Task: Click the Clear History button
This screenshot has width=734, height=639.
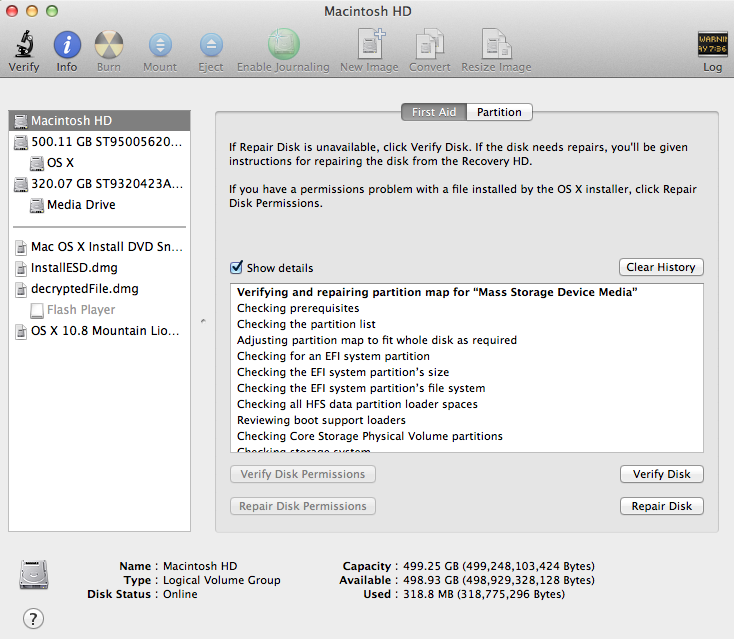Action: (x=661, y=267)
